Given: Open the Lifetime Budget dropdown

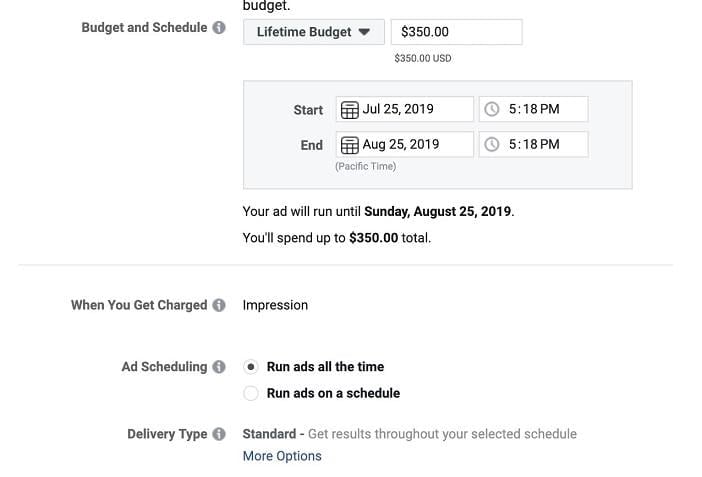Looking at the screenshot, I should [312, 32].
